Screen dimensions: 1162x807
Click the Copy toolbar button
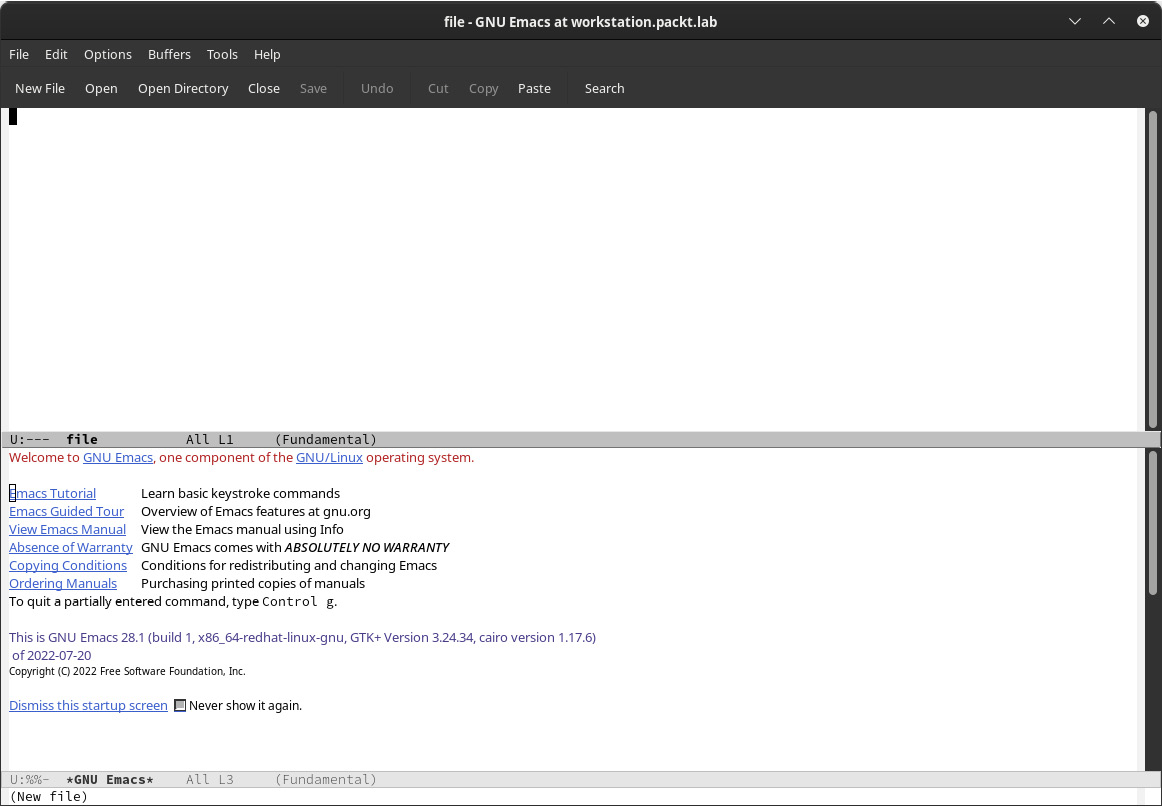click(x=483, y=88)
